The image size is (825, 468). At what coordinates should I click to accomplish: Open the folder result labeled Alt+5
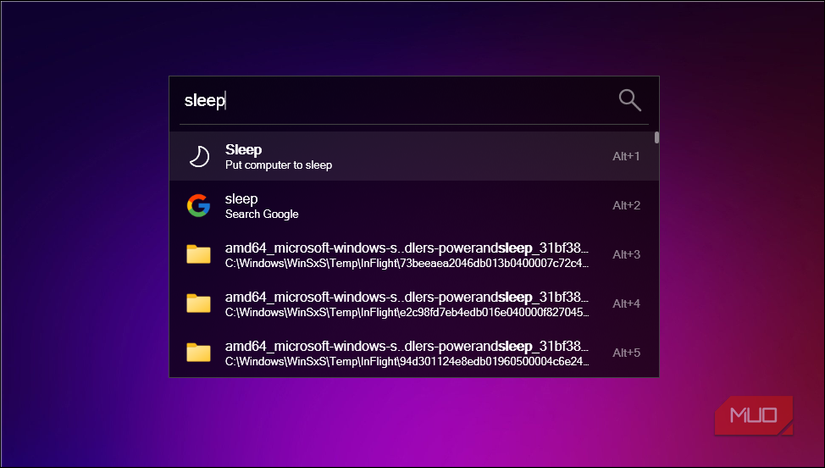tap(414, 352)
